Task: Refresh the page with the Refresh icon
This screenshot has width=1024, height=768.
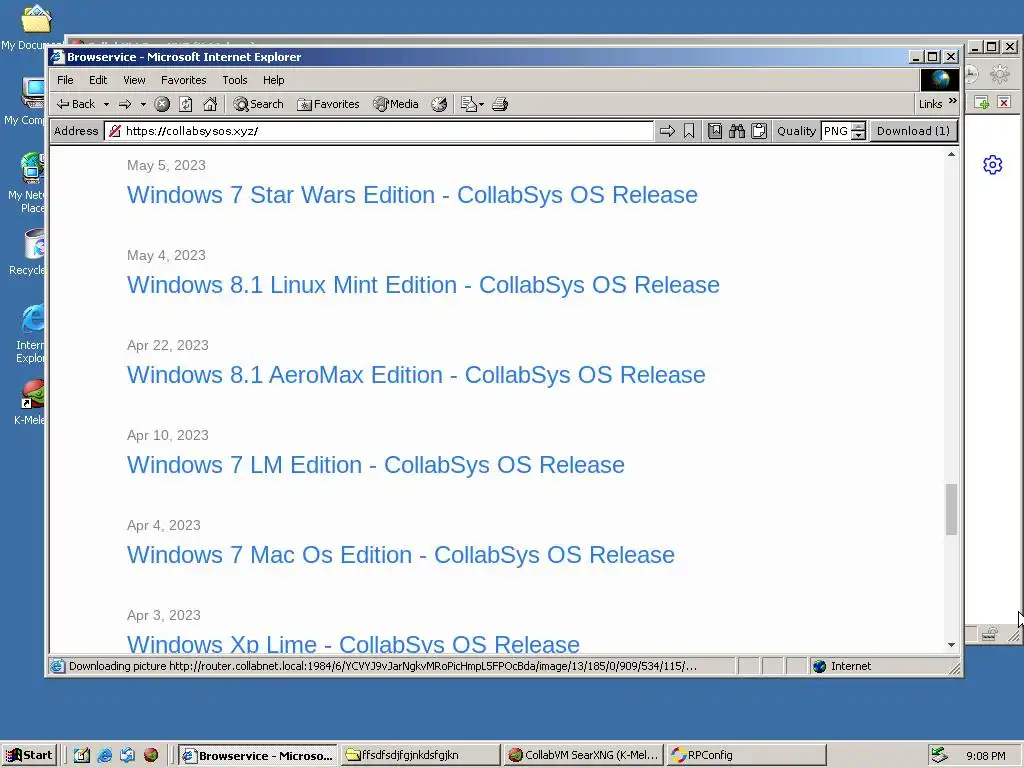Action: [186, 104]
